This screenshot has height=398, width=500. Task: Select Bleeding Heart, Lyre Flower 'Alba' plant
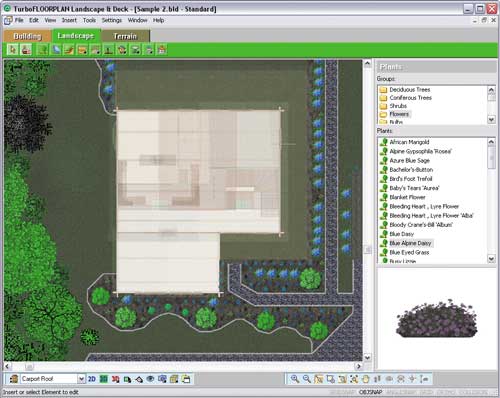tap(431, 216)
